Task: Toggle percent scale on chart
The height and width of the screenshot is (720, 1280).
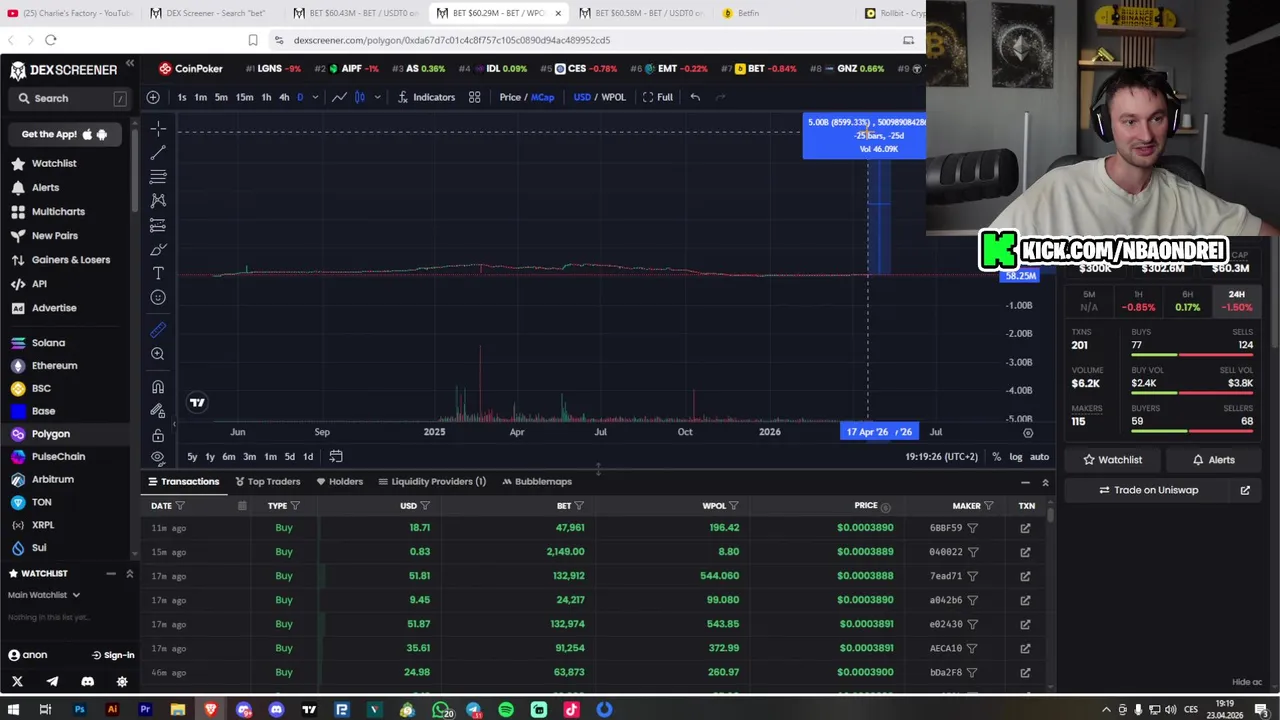Action: point(996,457)
